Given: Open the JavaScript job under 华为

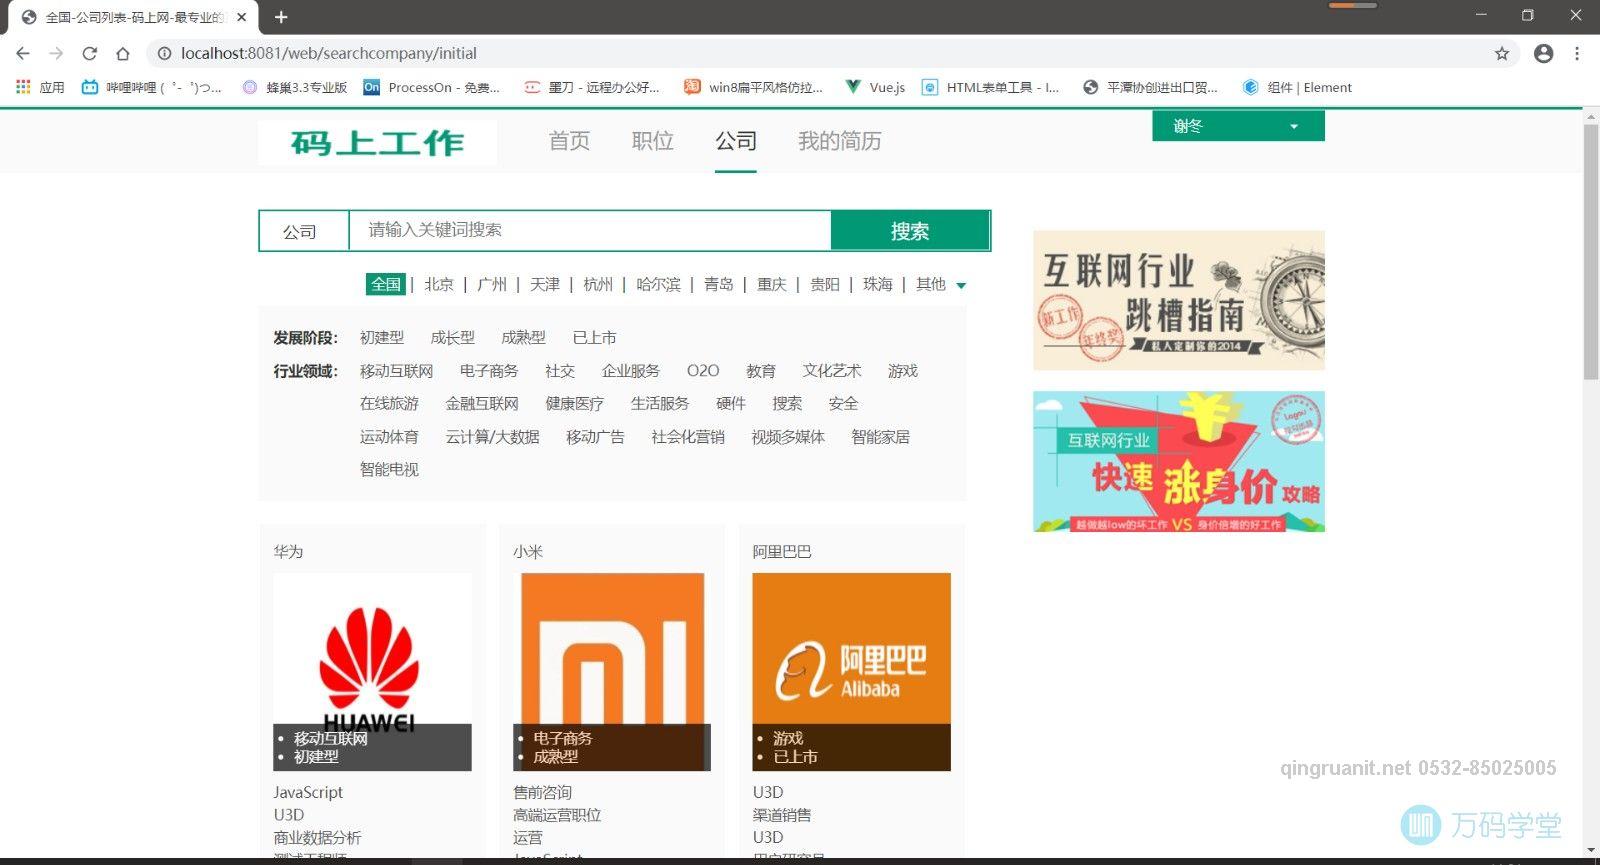Looking at the screenshot, I should (308, 792).
